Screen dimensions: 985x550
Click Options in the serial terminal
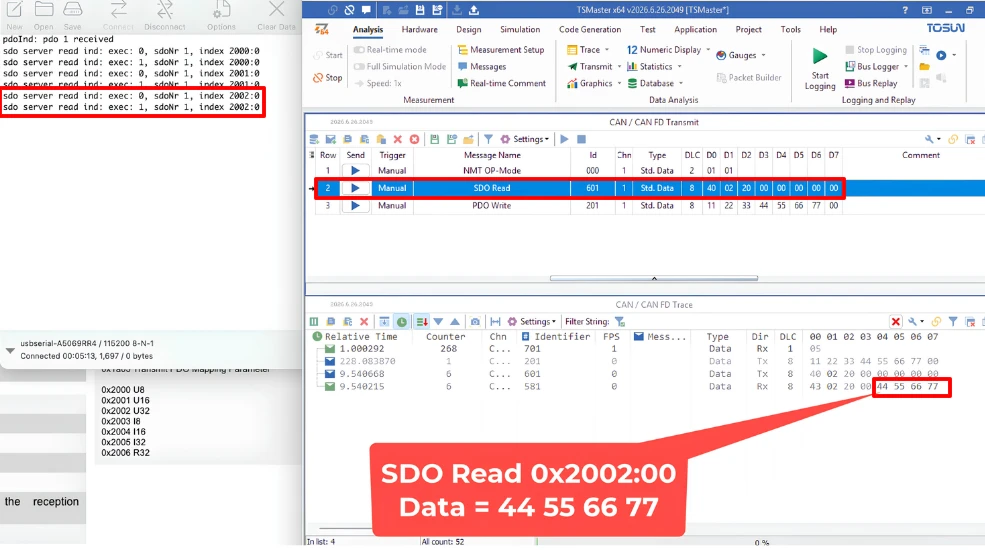click(221, 16)
